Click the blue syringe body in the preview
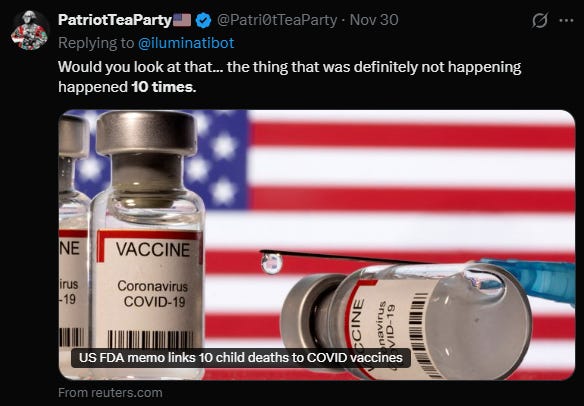The height and width of the screenshot is (406, 584). (529, 277)
